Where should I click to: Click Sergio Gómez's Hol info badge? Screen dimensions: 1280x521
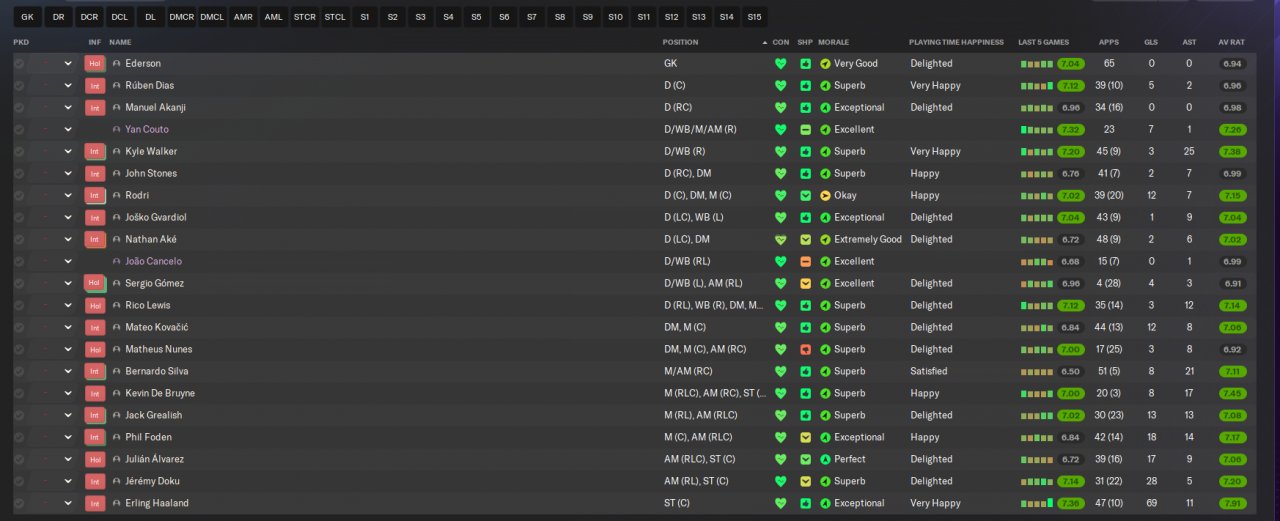tap(95, 283)
